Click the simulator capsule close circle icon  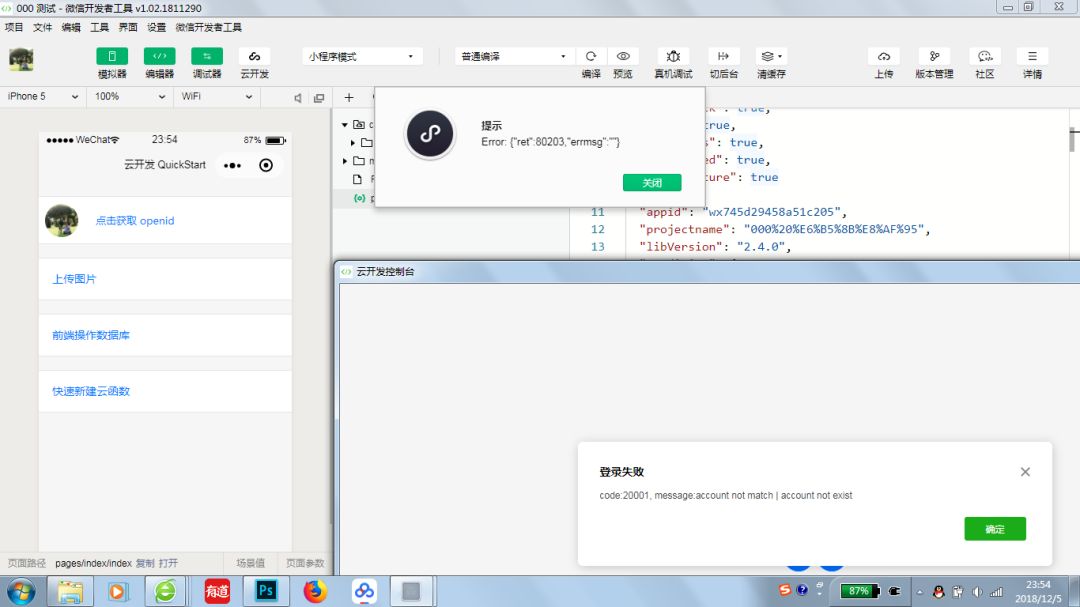tap(266, 165)
